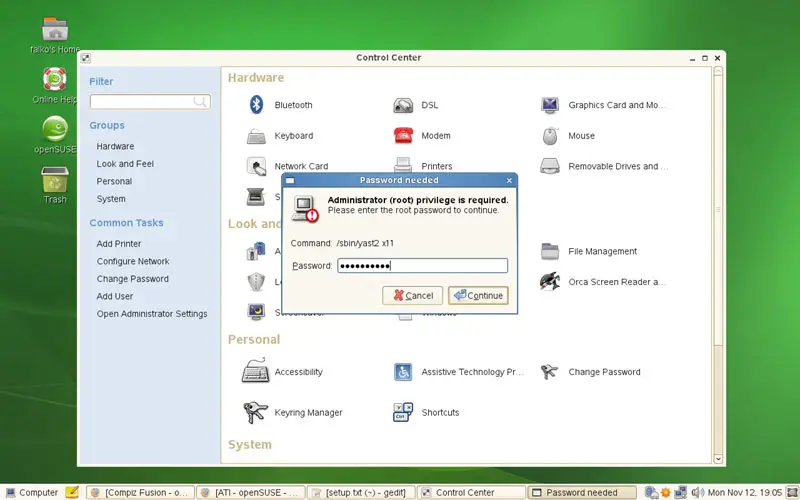Open Assistive Technology Preferences icon

coord(403,372)
